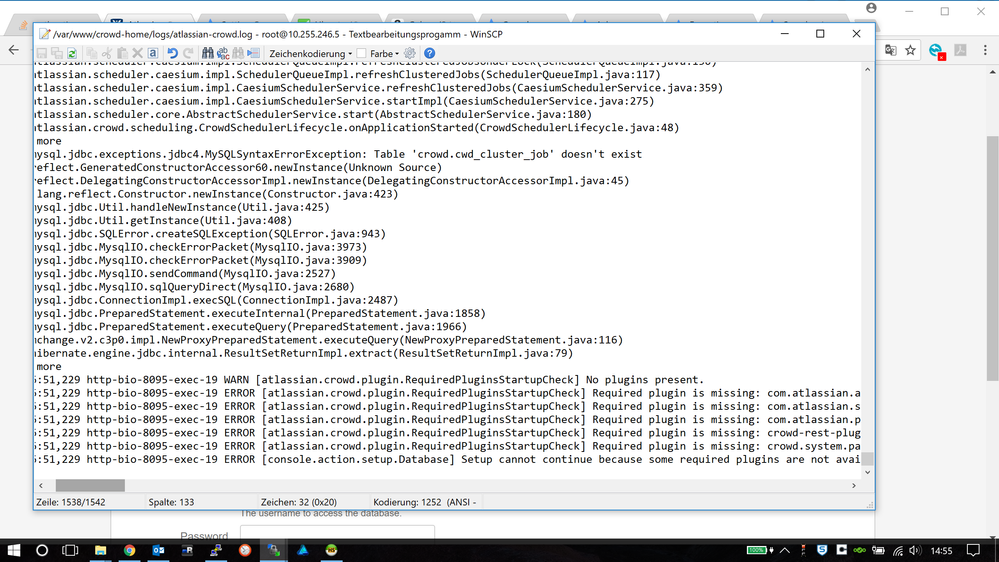This screenshot has height=562, width=999.
Task: Click the Copy icon in the editor toolbar
Action: coord(92,54)
